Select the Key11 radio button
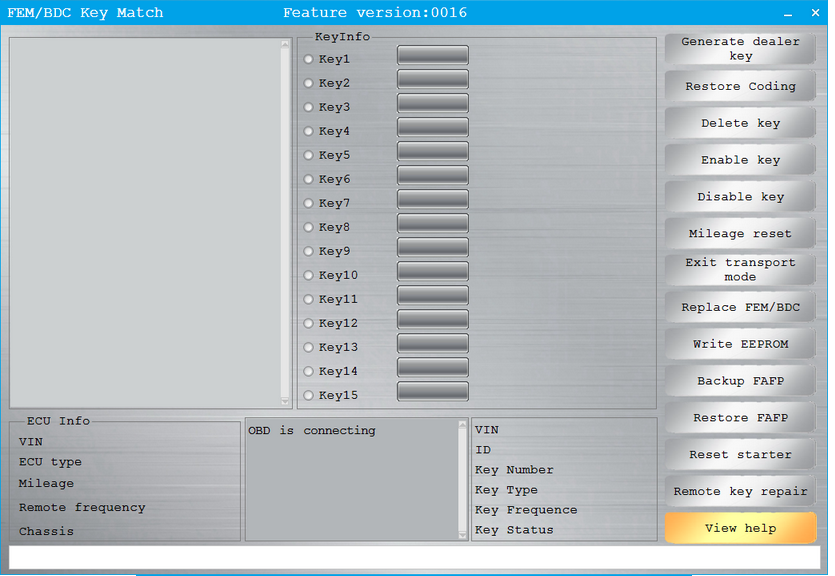Screen dimensions: 835x576 (308, 299)
